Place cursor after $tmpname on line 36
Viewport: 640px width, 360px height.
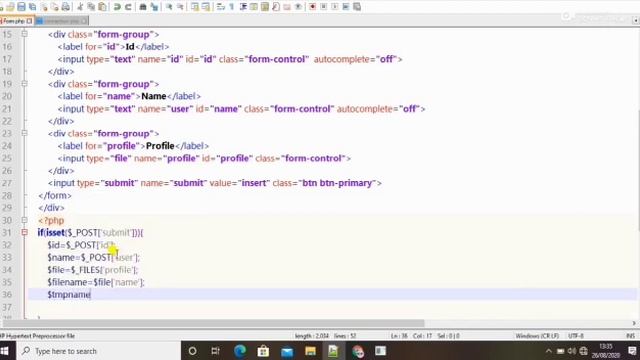pyautogui.click(x=91, y=294)
